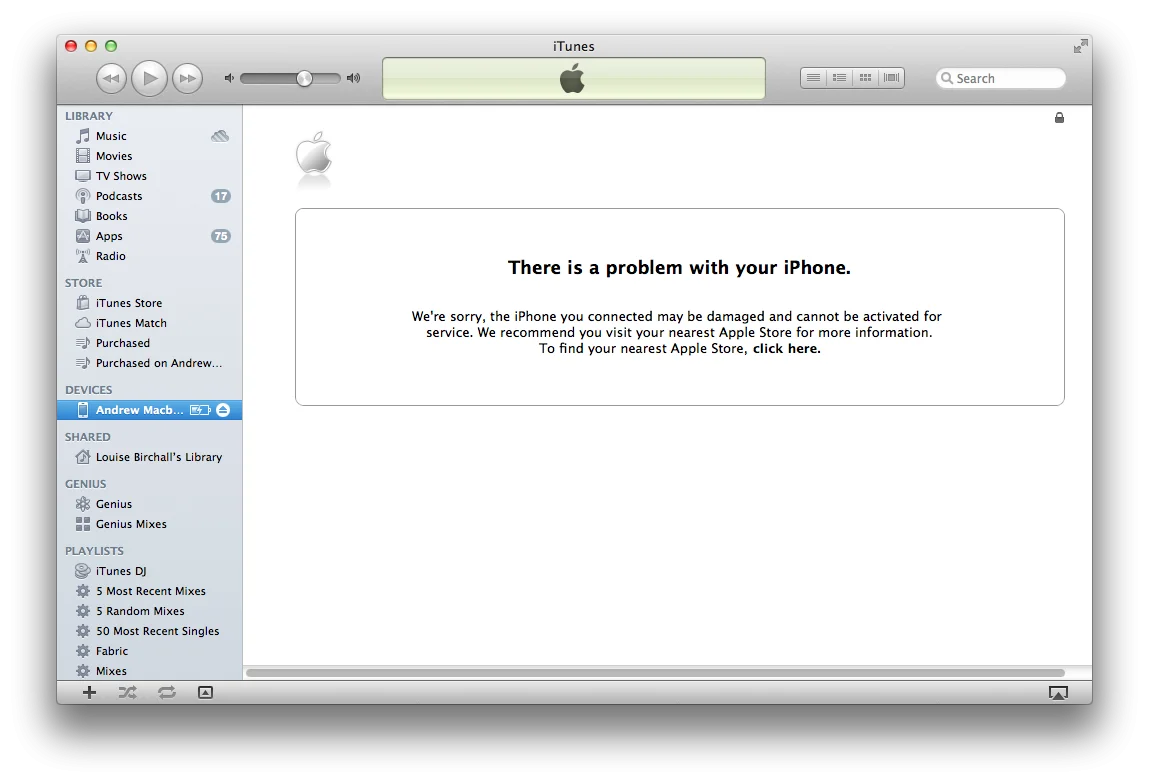1149x783 pixels.
Task: Adjust the volume slider knob
Action: coord(304,78)
